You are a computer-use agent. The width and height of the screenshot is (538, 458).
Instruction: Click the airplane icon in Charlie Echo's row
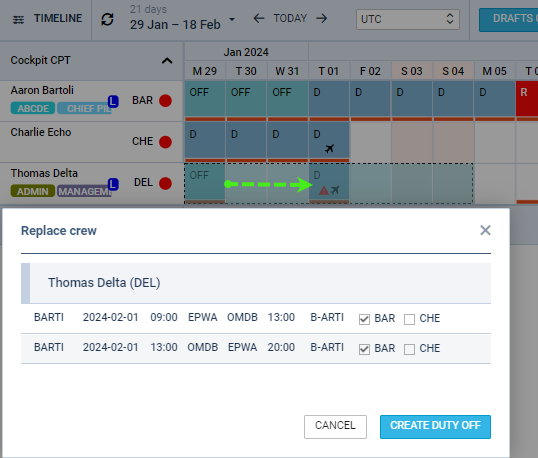pyautogui.click(x=329, y=149)
